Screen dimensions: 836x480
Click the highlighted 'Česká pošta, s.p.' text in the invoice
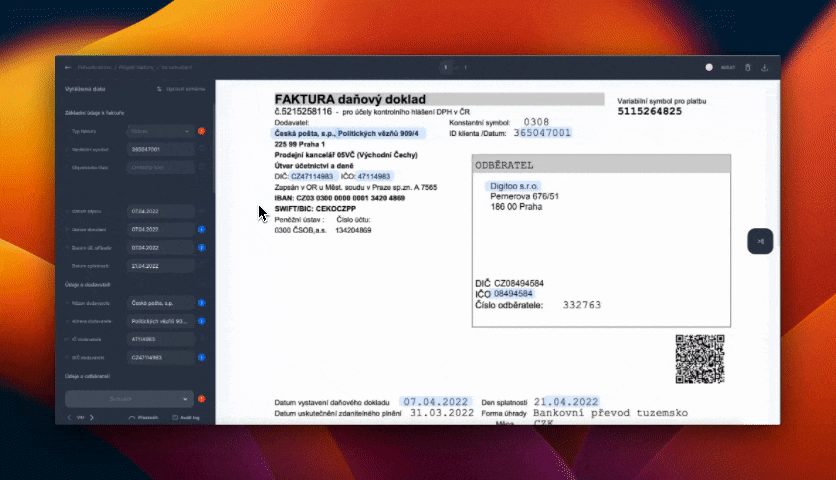pyautogui.click(x=304, y=133)
